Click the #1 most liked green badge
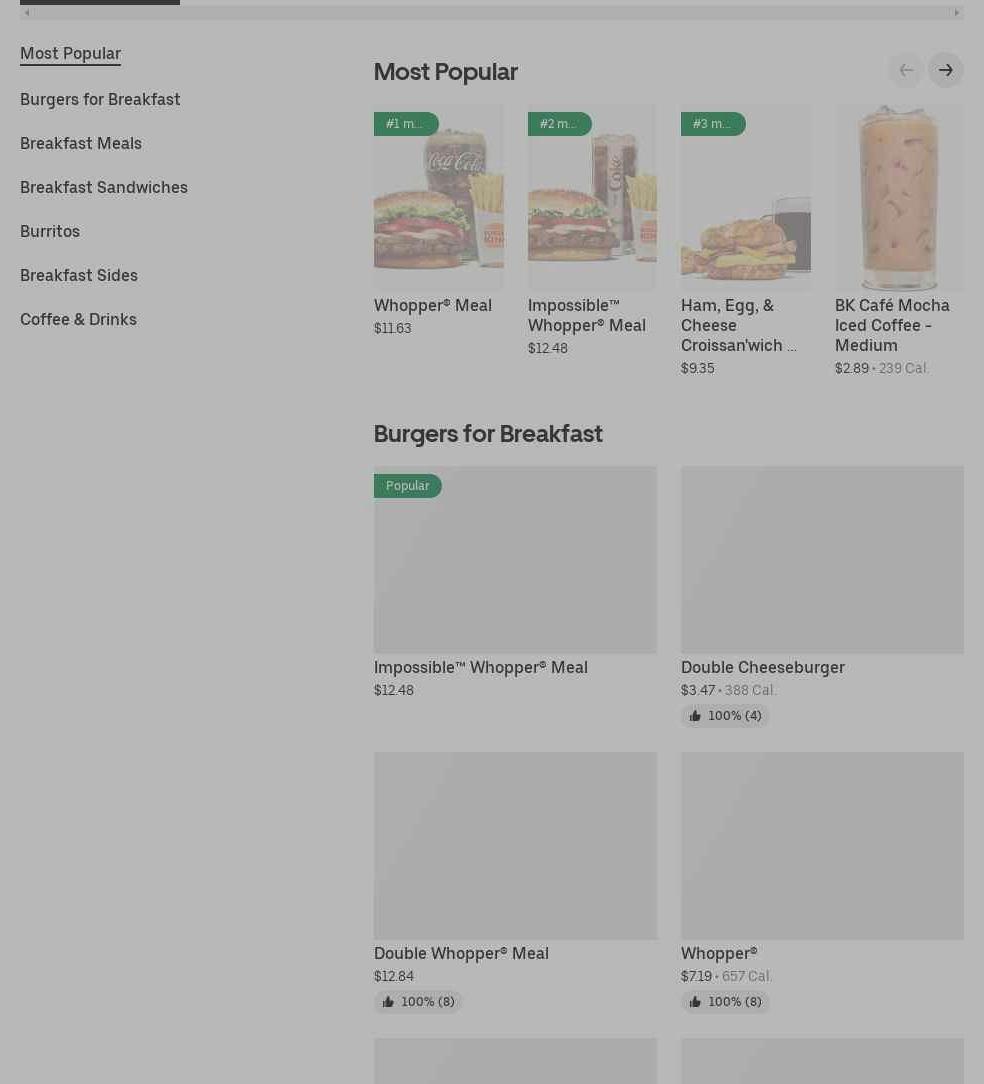The image size is (984, 1084). pos(406,124)
